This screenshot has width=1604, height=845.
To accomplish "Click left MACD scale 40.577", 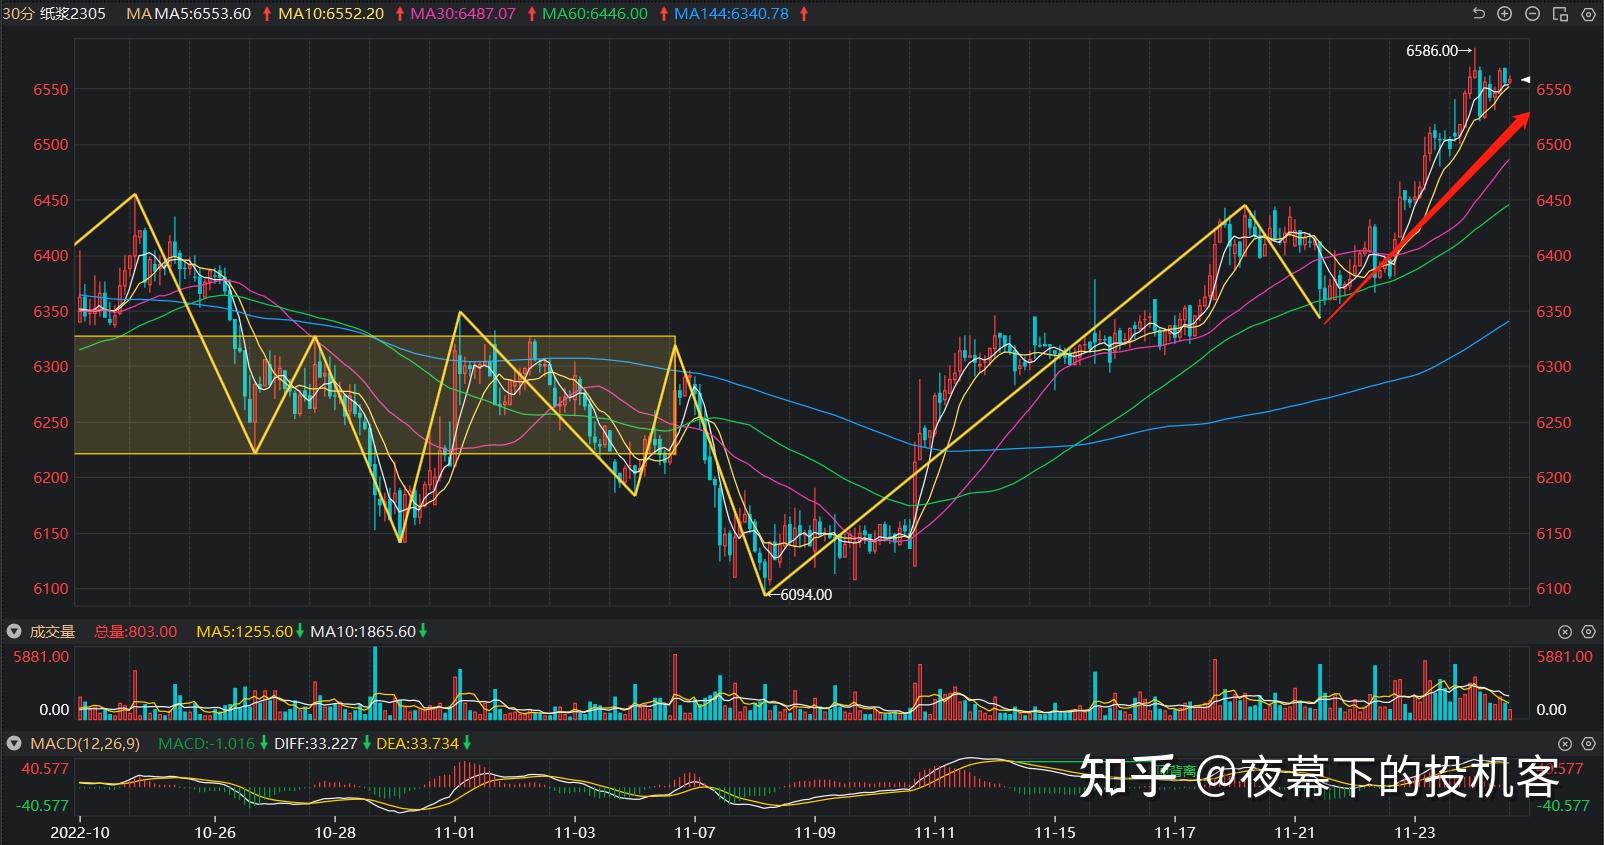I will (45, 768).
